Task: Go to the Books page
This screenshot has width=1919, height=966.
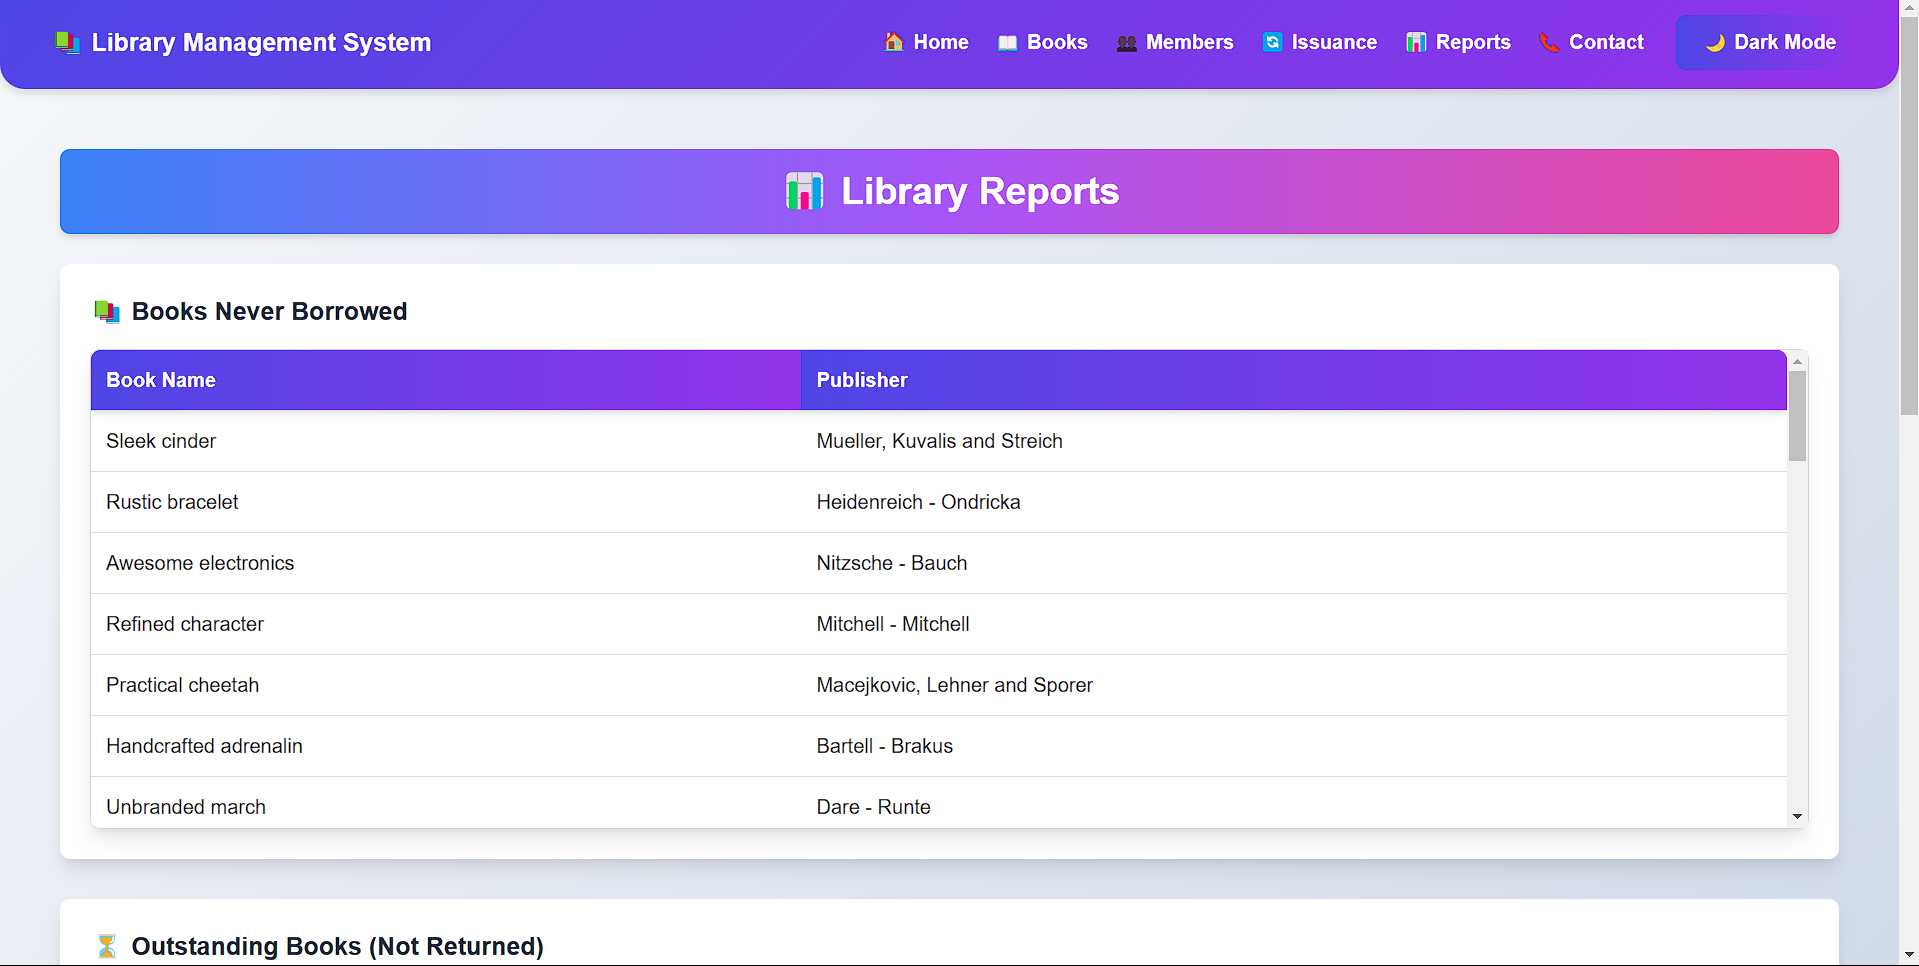Action: 1042,42
